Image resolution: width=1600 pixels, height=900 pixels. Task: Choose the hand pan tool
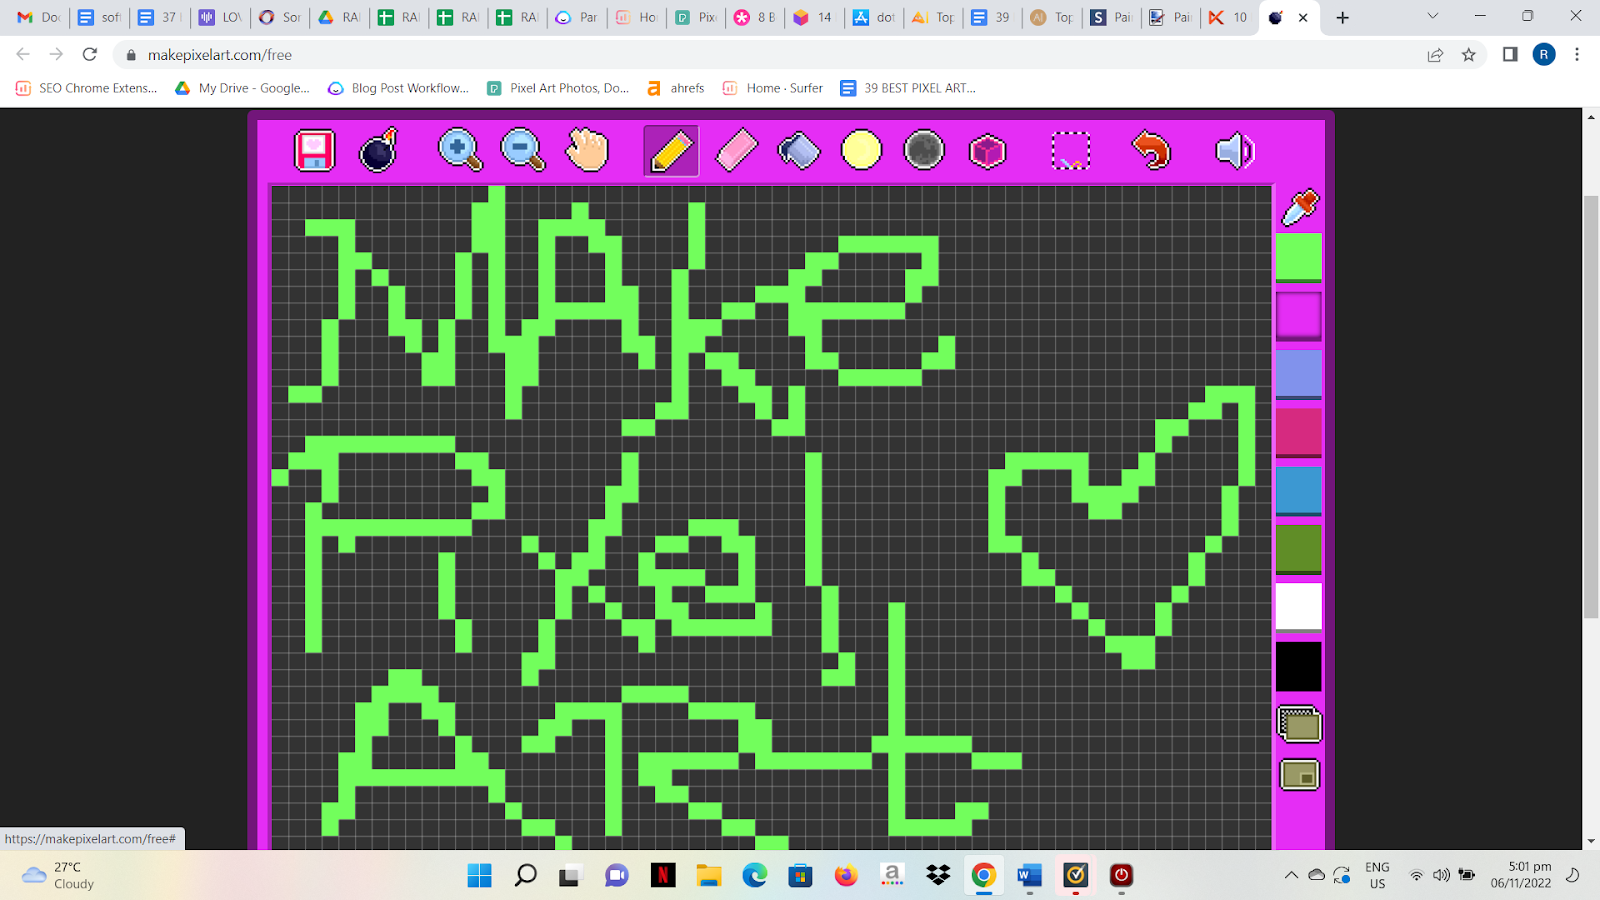tap(587, 151)
